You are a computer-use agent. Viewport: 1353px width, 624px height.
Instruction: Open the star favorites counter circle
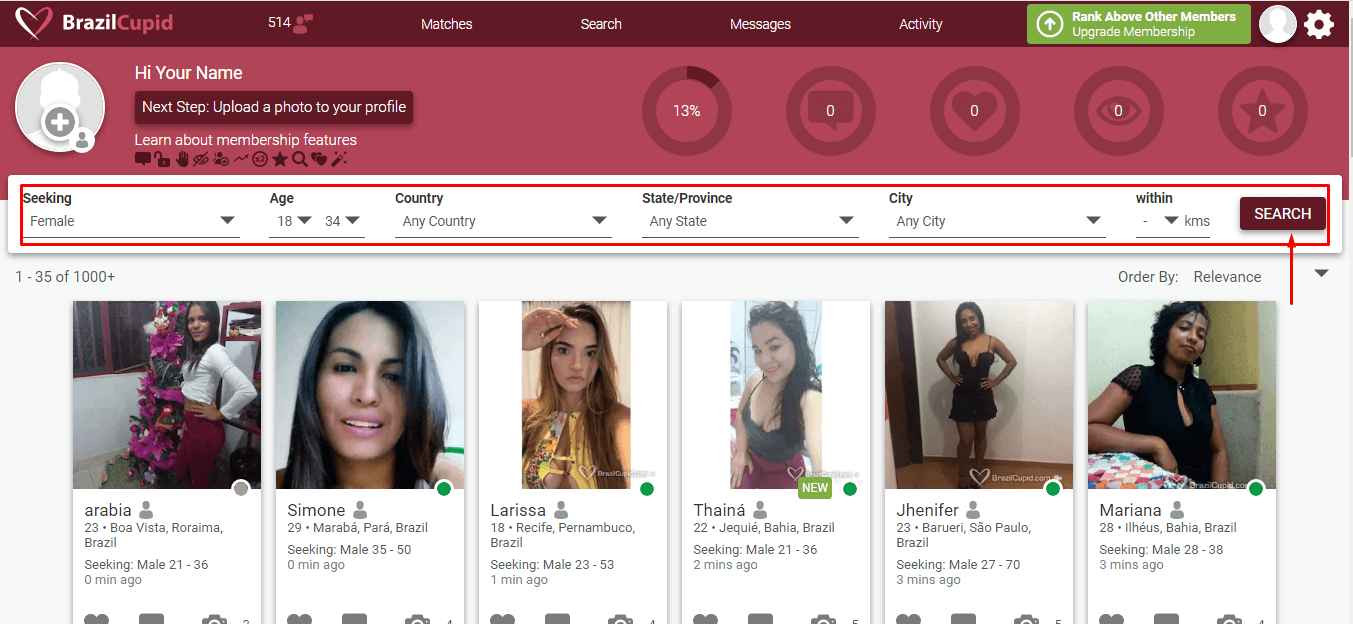(x=1262, y=111)
